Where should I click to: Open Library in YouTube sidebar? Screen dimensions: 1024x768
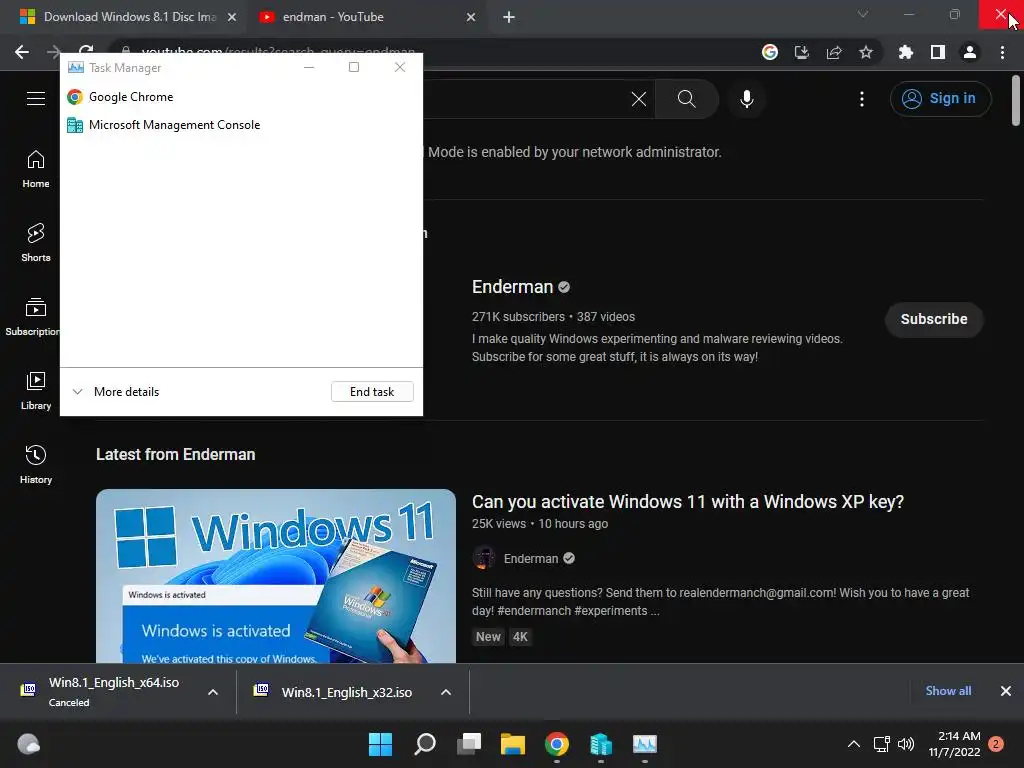pos(36,391)
